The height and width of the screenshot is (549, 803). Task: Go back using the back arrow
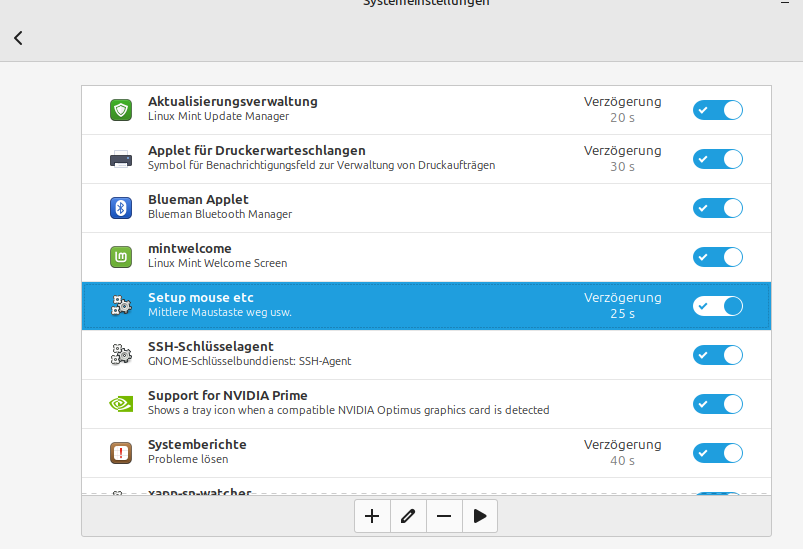click(18, 38)
